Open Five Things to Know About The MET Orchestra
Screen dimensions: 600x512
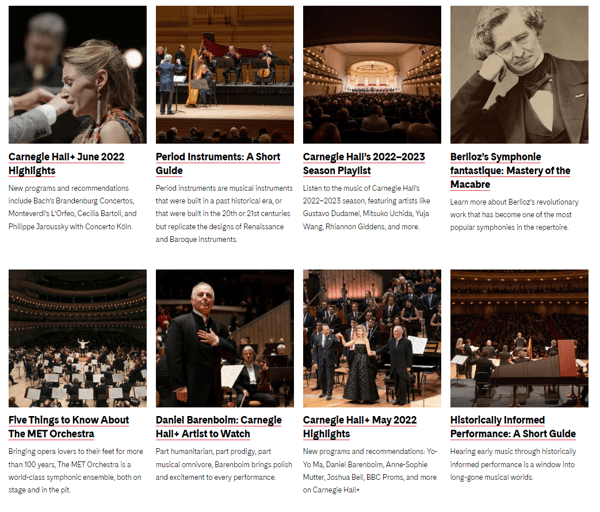69,427
